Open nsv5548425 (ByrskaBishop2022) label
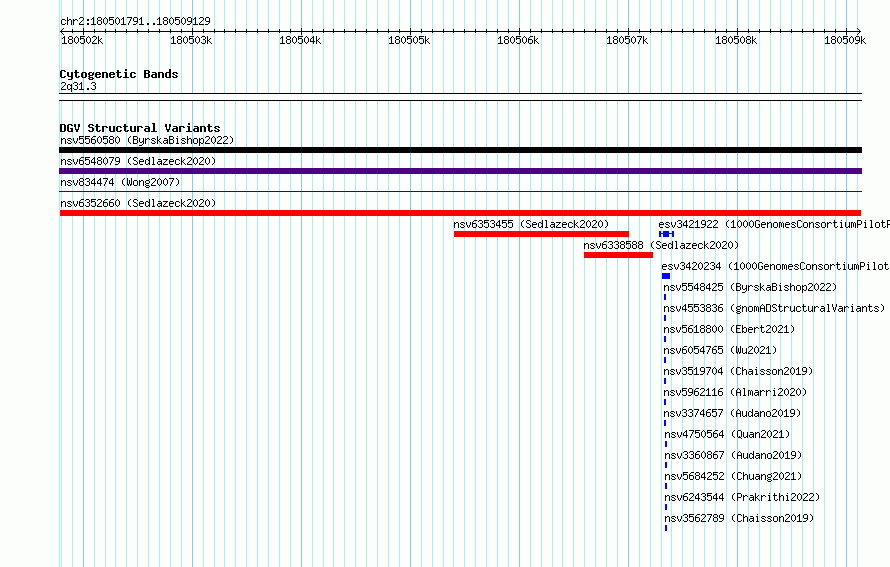Screen dimensions: 890x567 pos(750,287)
